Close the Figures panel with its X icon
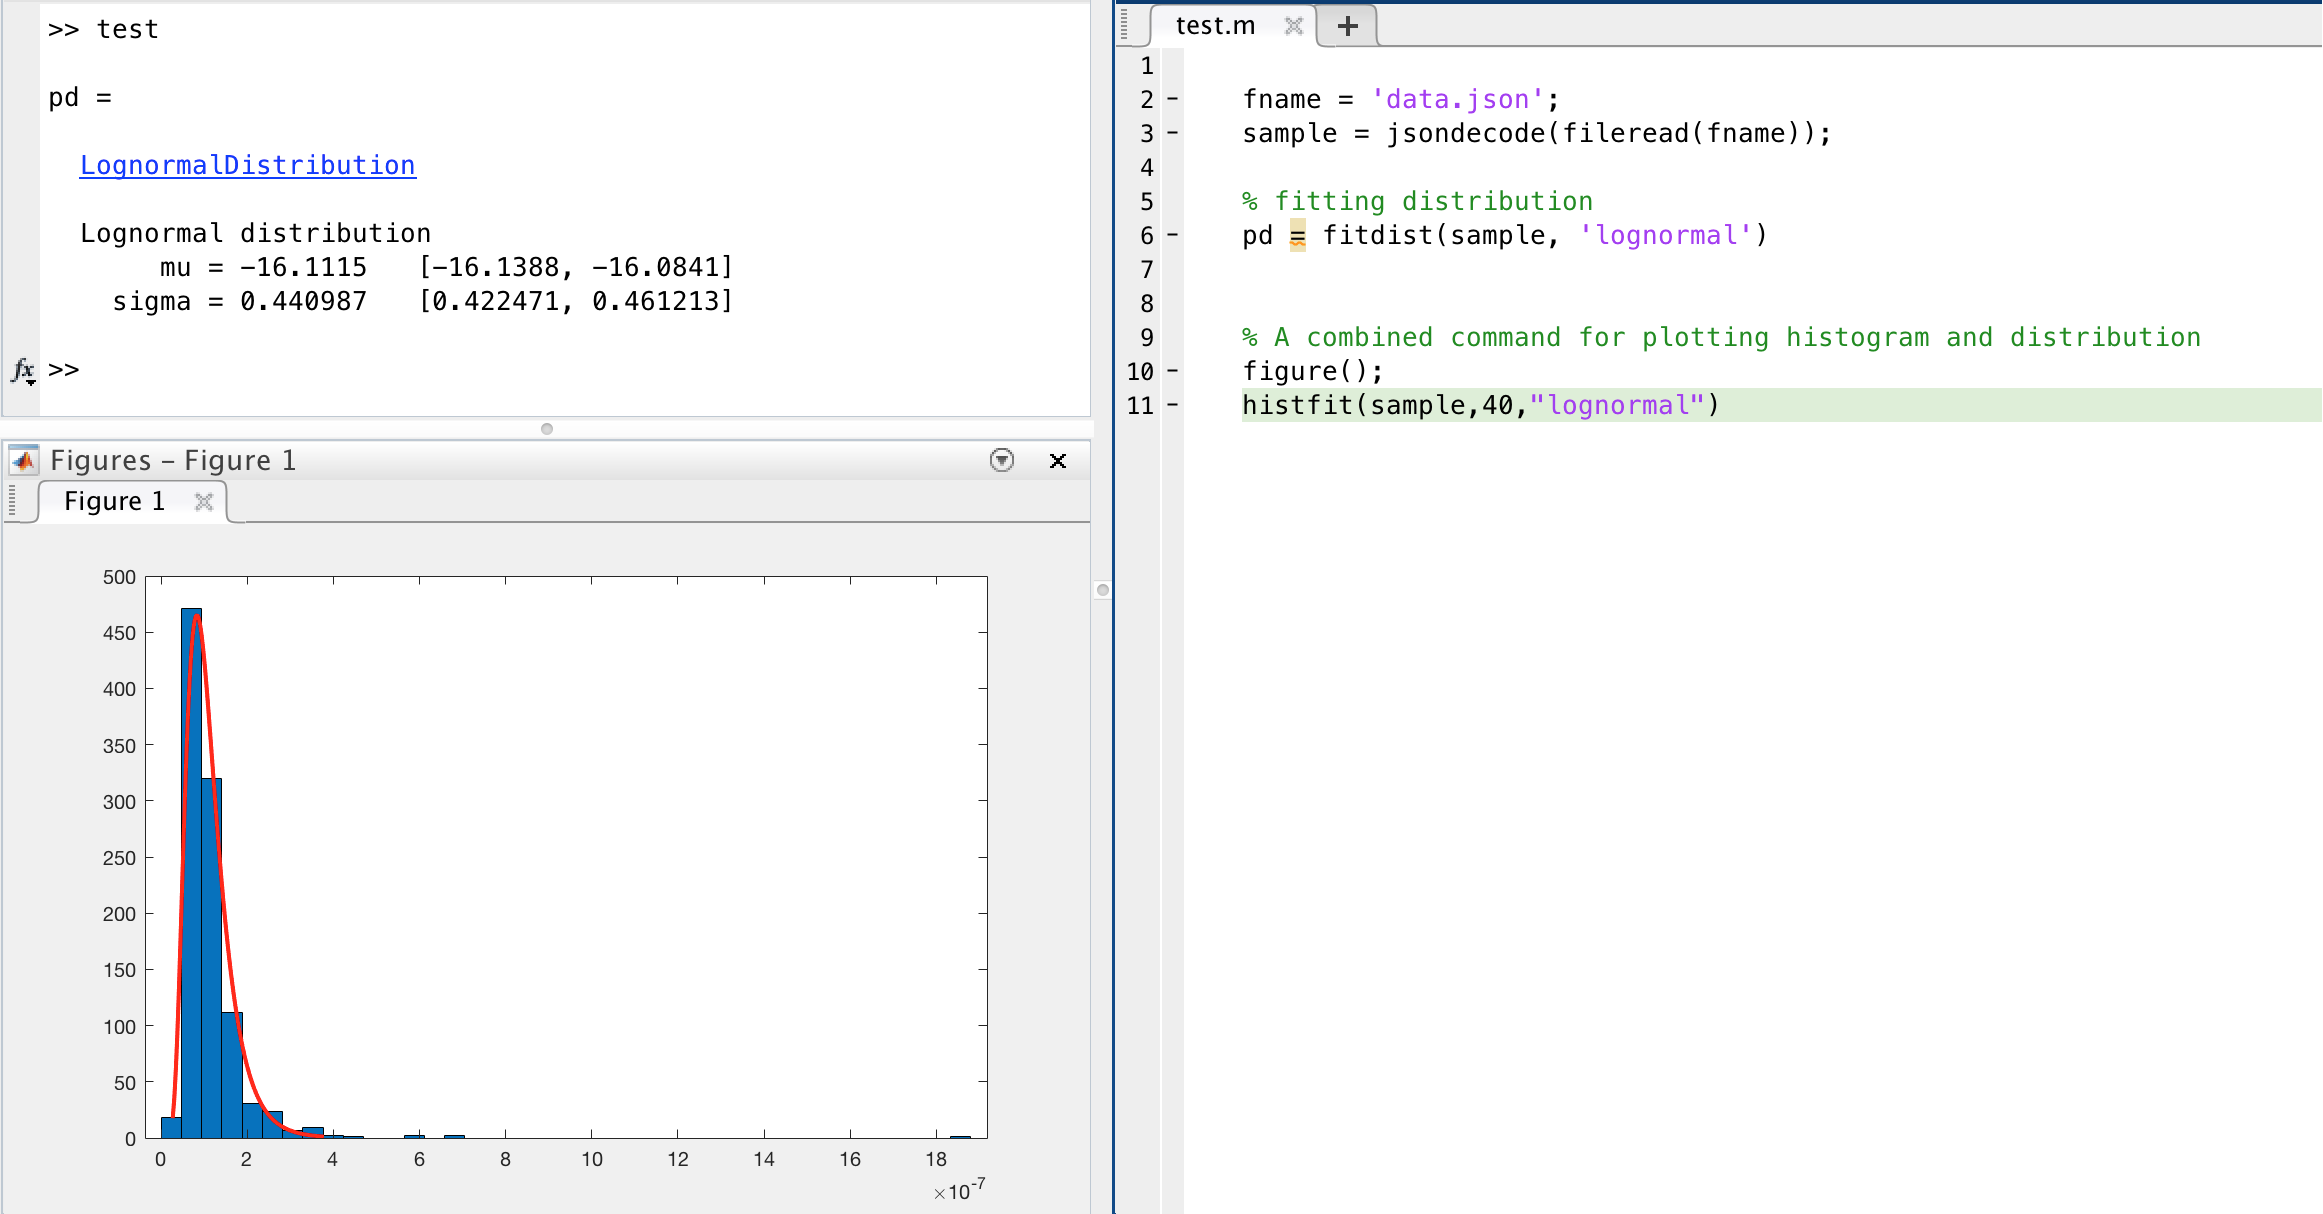Image resolution: width=2323 pixels, height=1214 pixels. click(1057, 461)
